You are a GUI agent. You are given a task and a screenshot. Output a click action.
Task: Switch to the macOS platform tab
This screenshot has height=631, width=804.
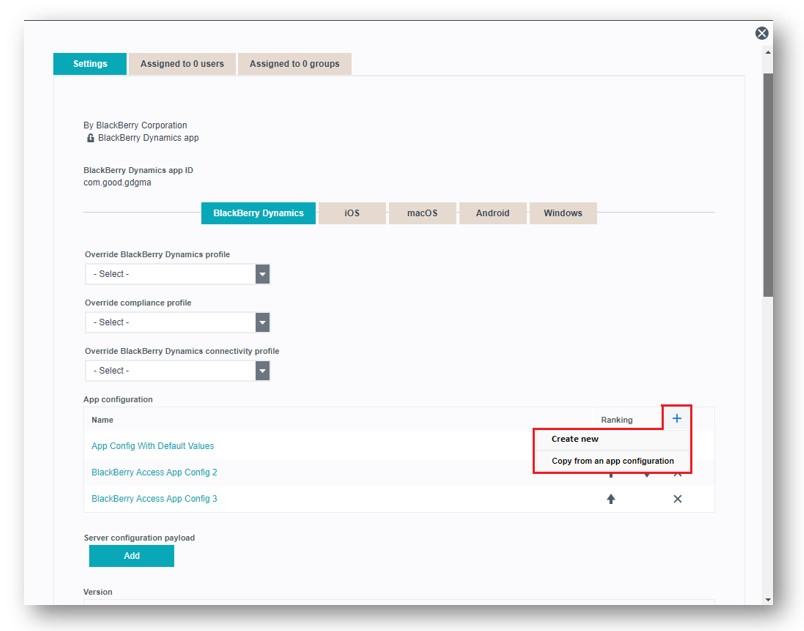422,213
